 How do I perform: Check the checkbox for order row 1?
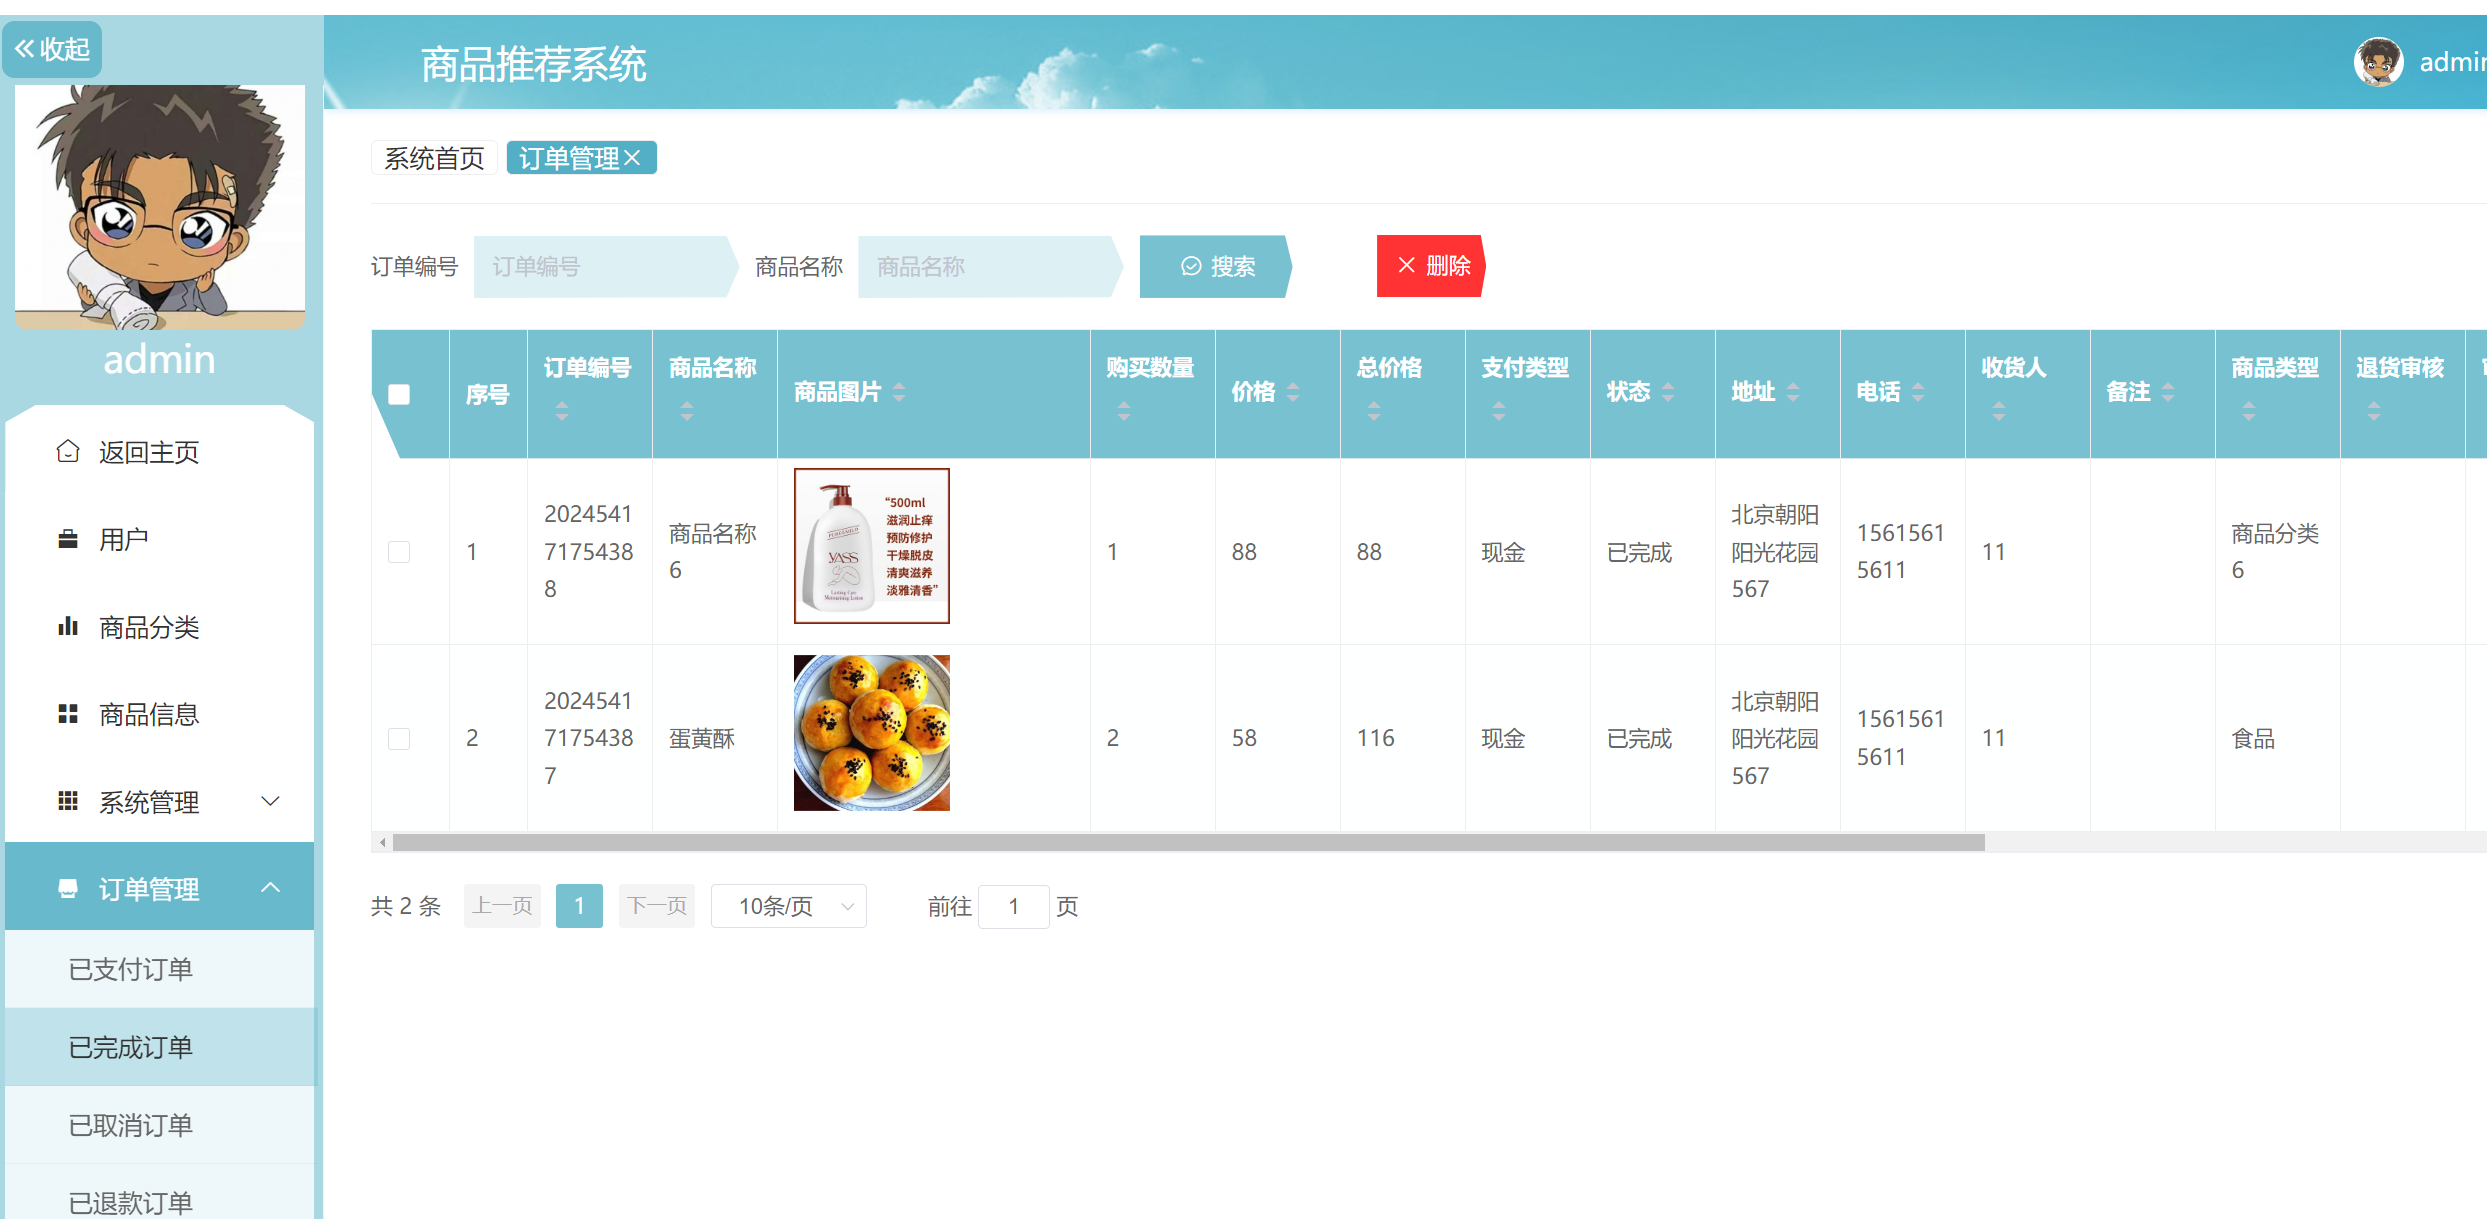point(400,551)
